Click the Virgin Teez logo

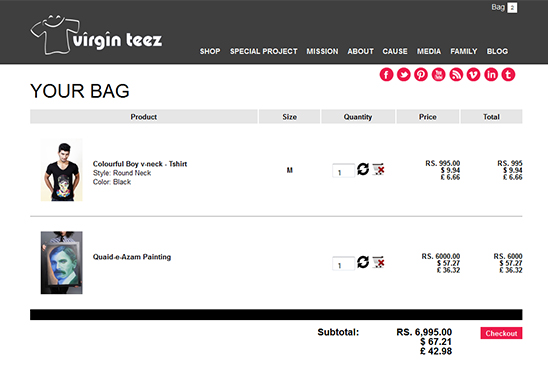pos(96,35)
